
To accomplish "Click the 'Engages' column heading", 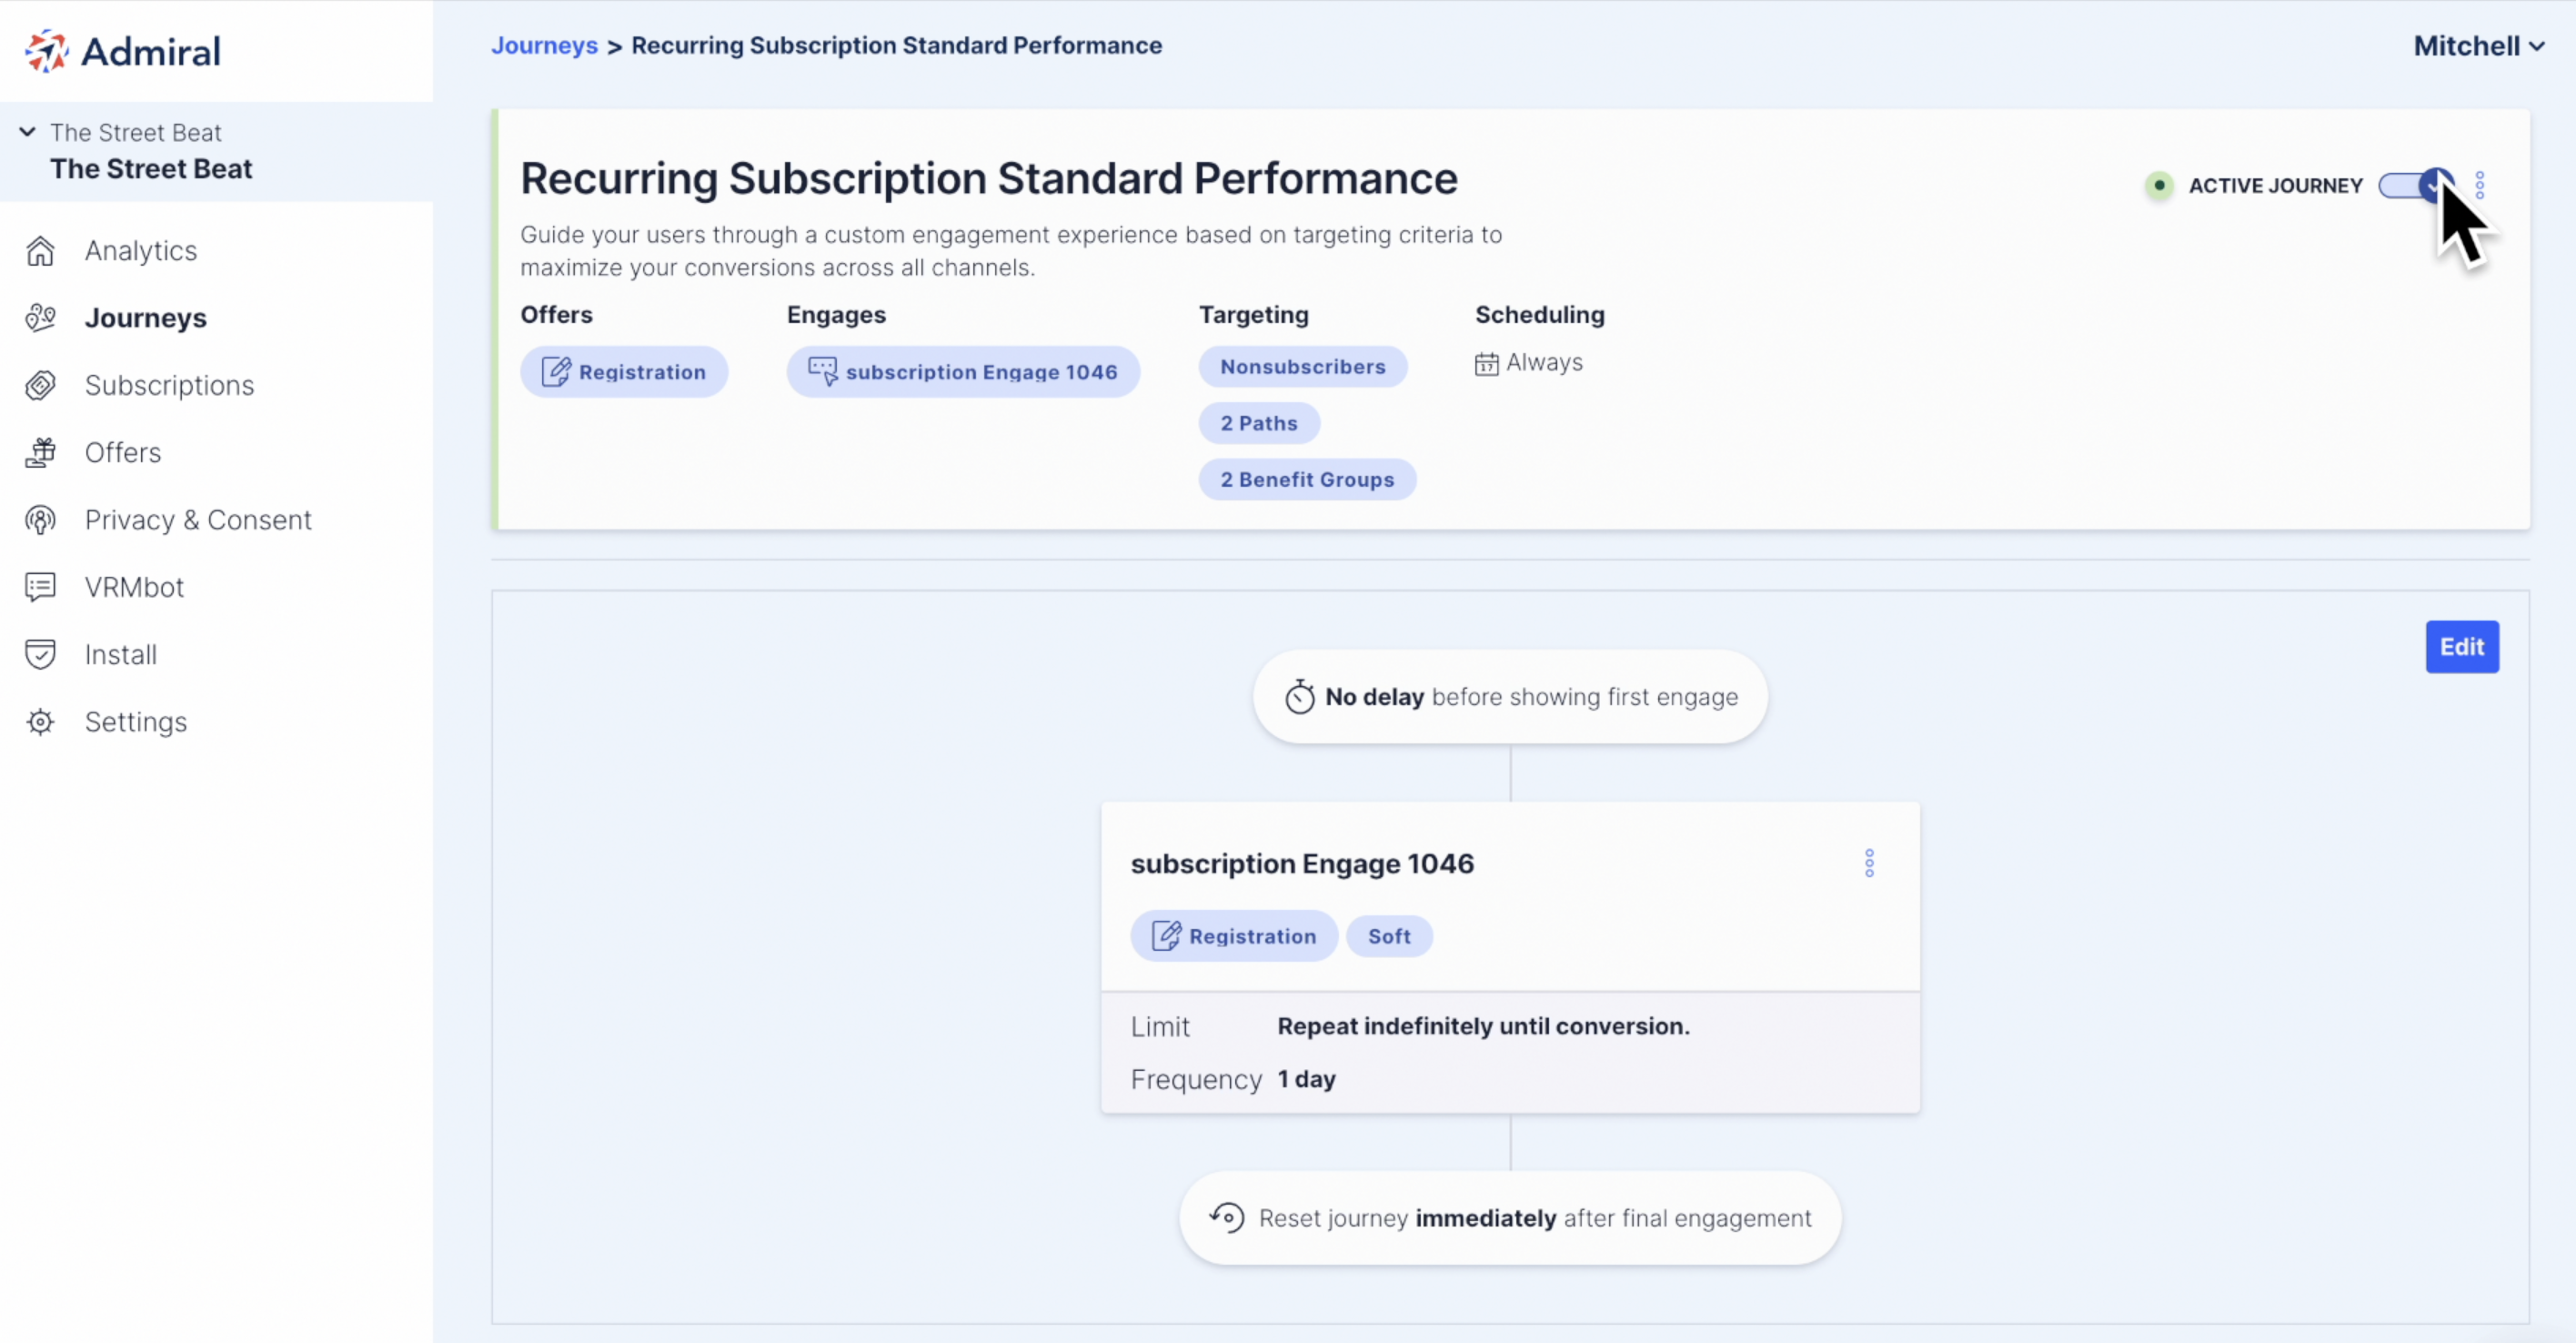I will (x=836, y=315).
